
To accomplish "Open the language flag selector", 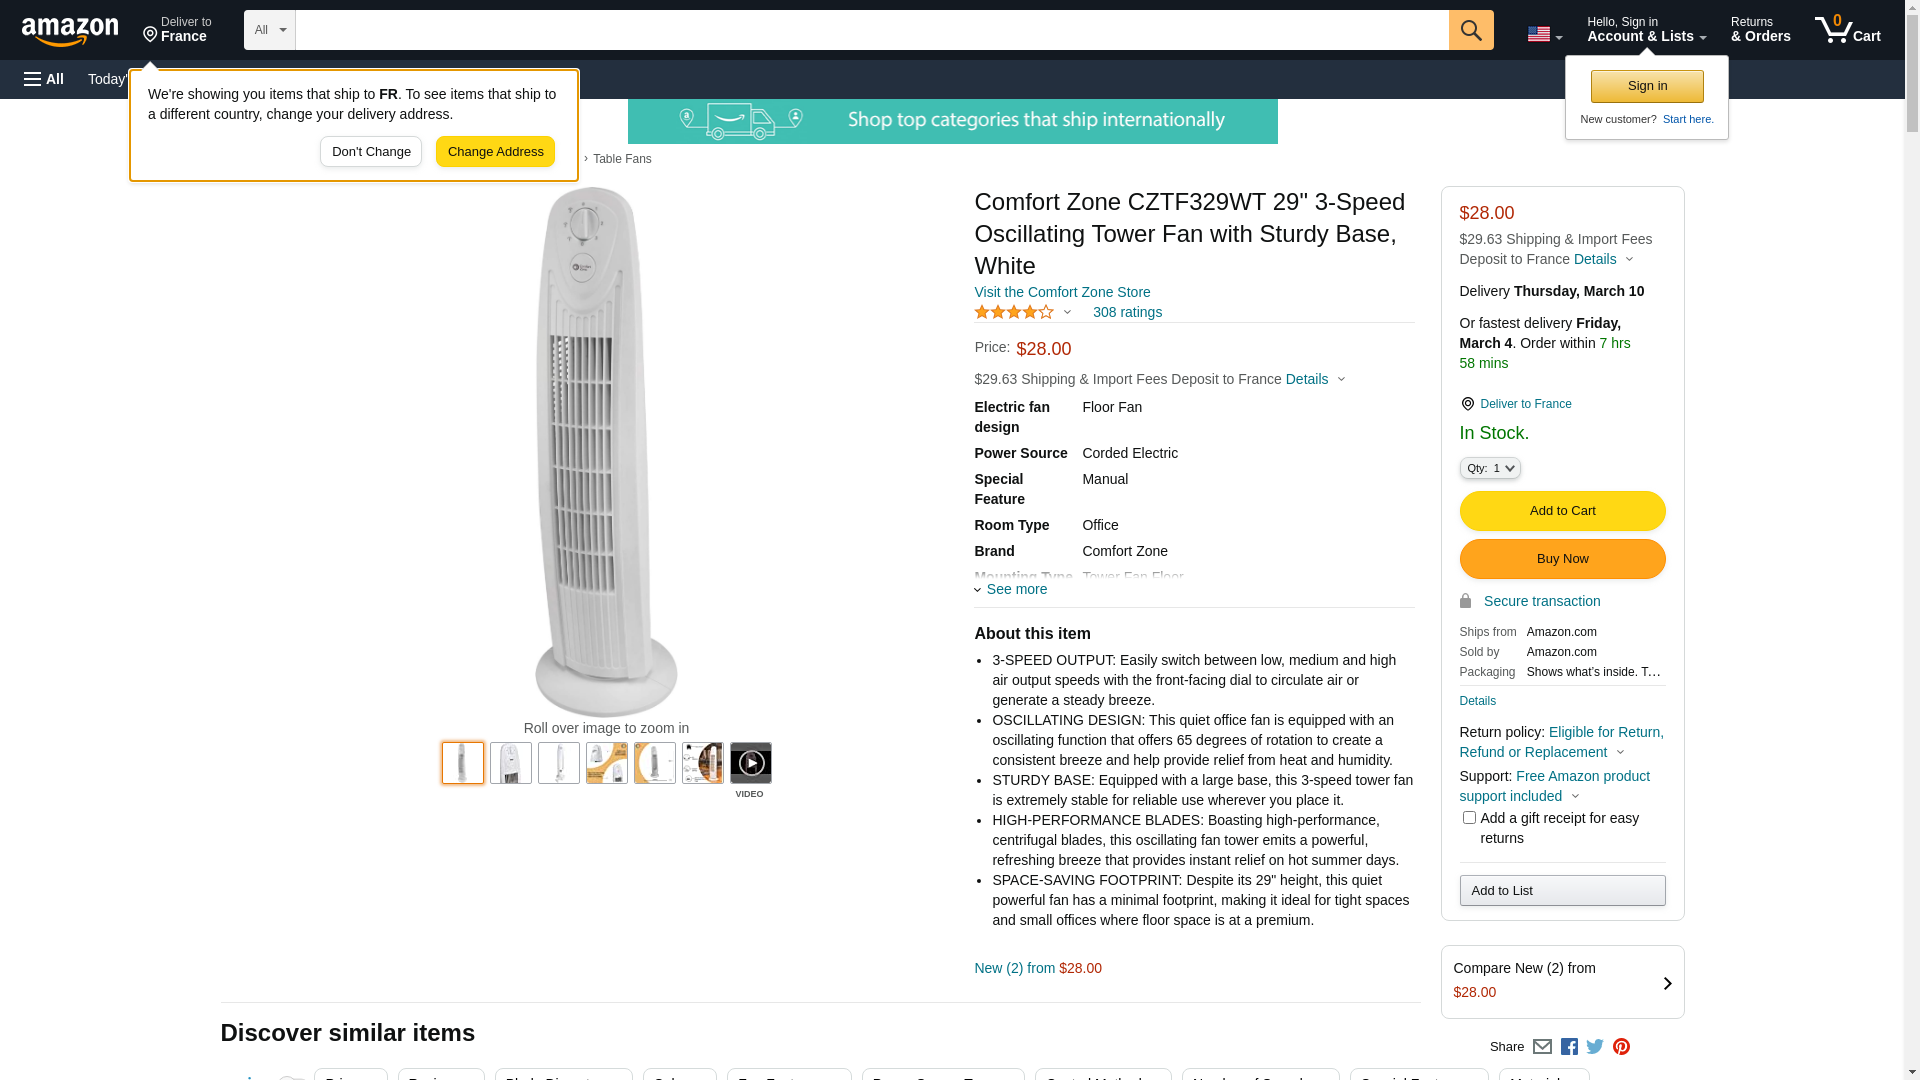I will coord(1544,34).
